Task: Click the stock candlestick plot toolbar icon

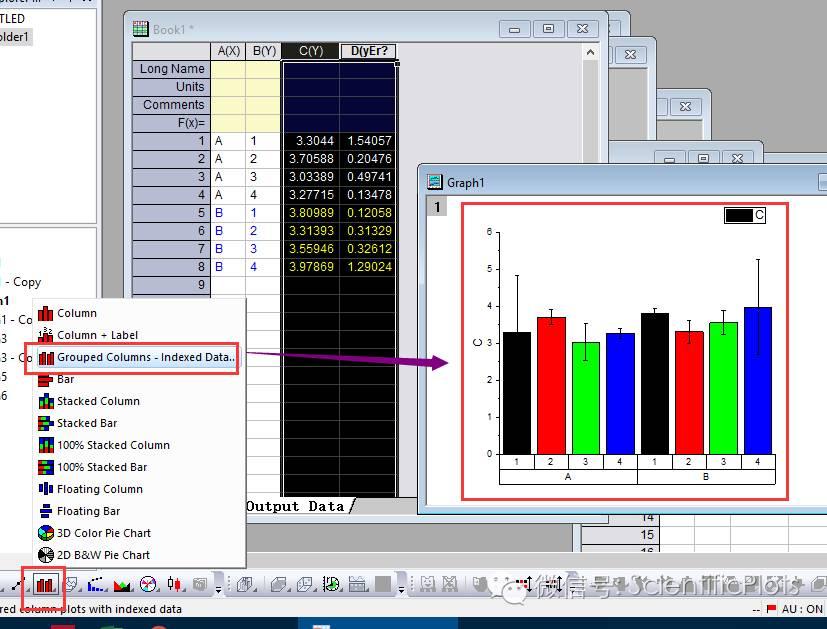Action: tap(176, 585)
